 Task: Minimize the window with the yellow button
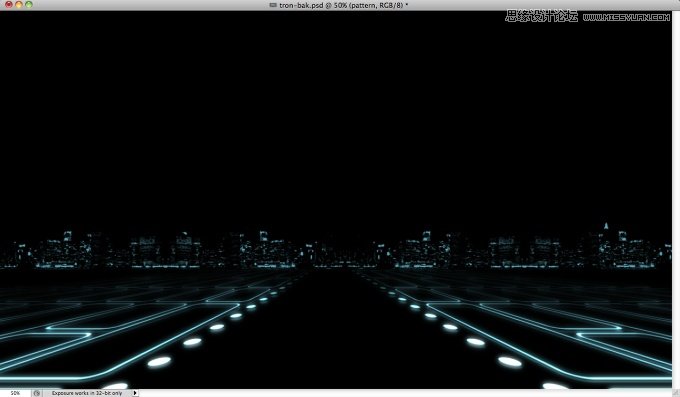click(x=19, y=5)
